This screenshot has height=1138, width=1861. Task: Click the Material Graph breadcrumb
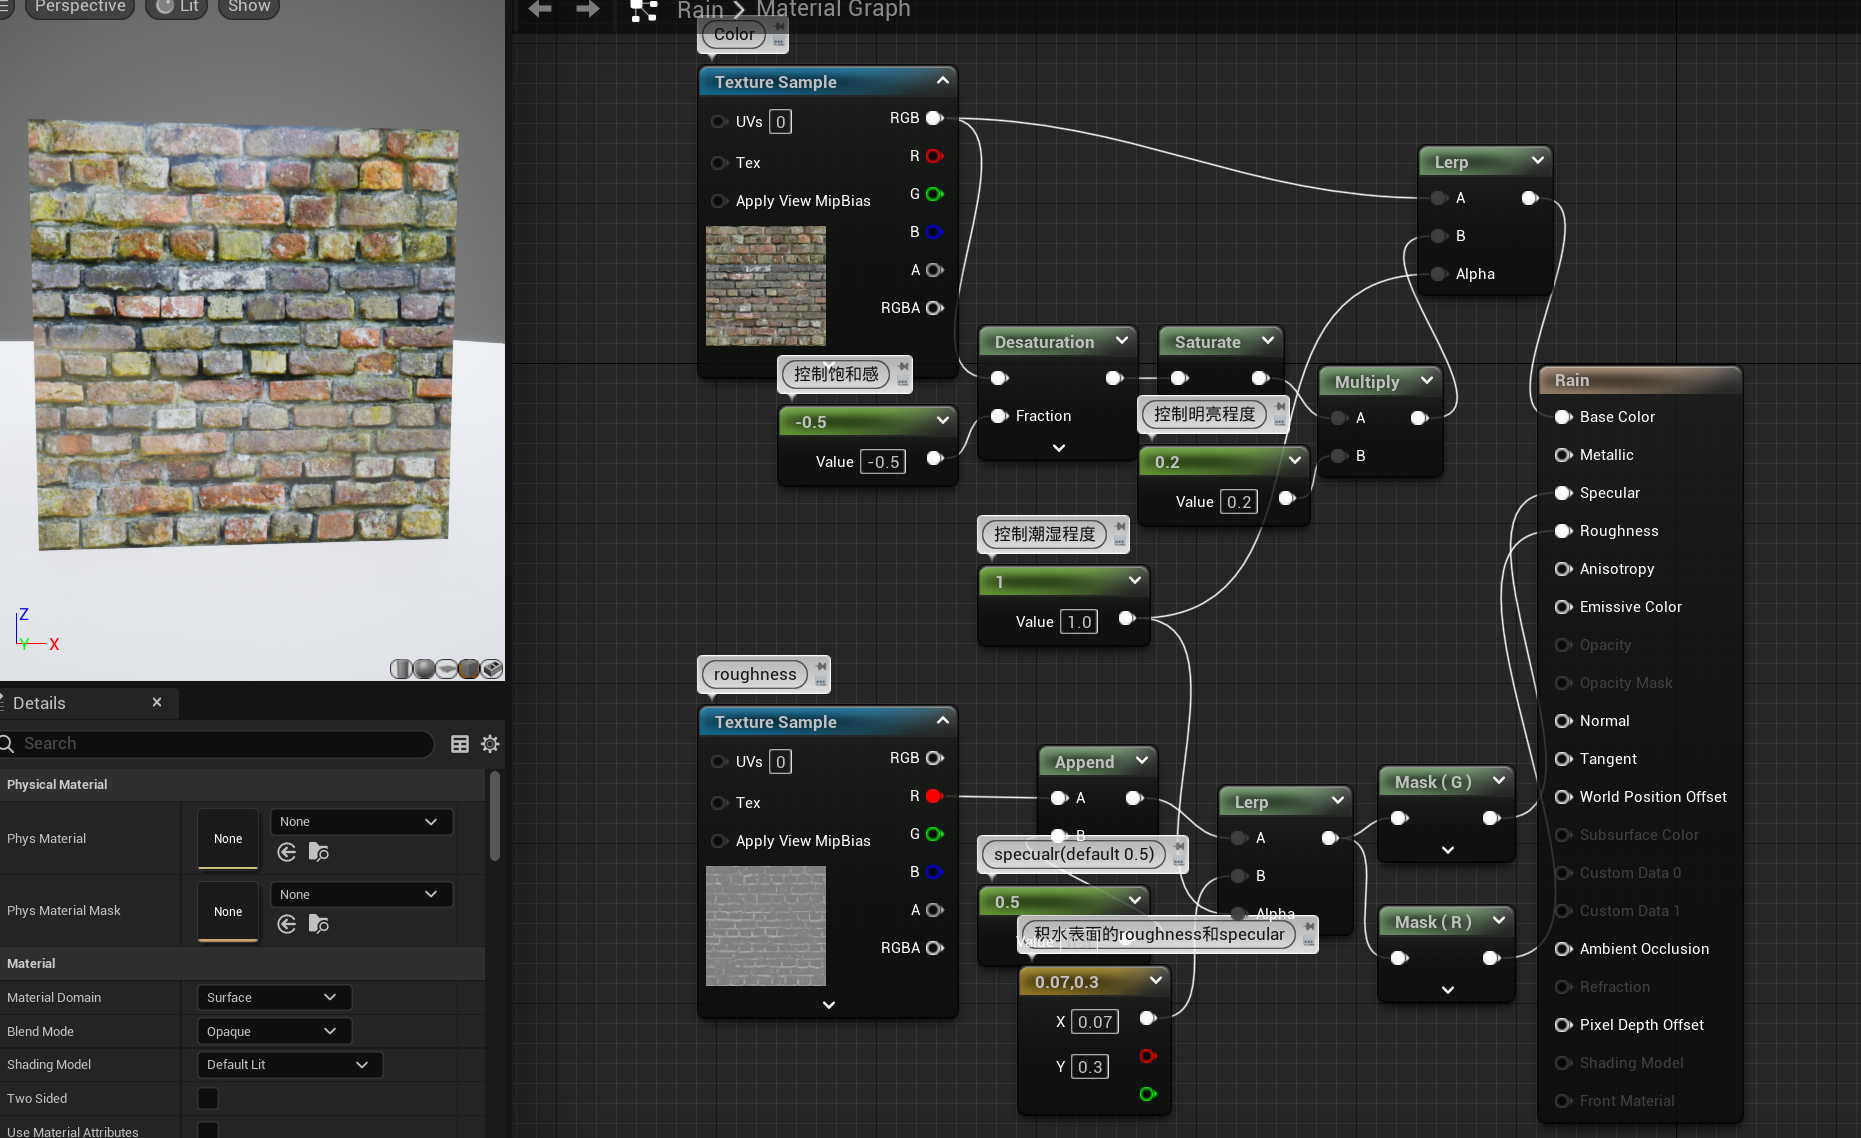[x=833, y=10]
